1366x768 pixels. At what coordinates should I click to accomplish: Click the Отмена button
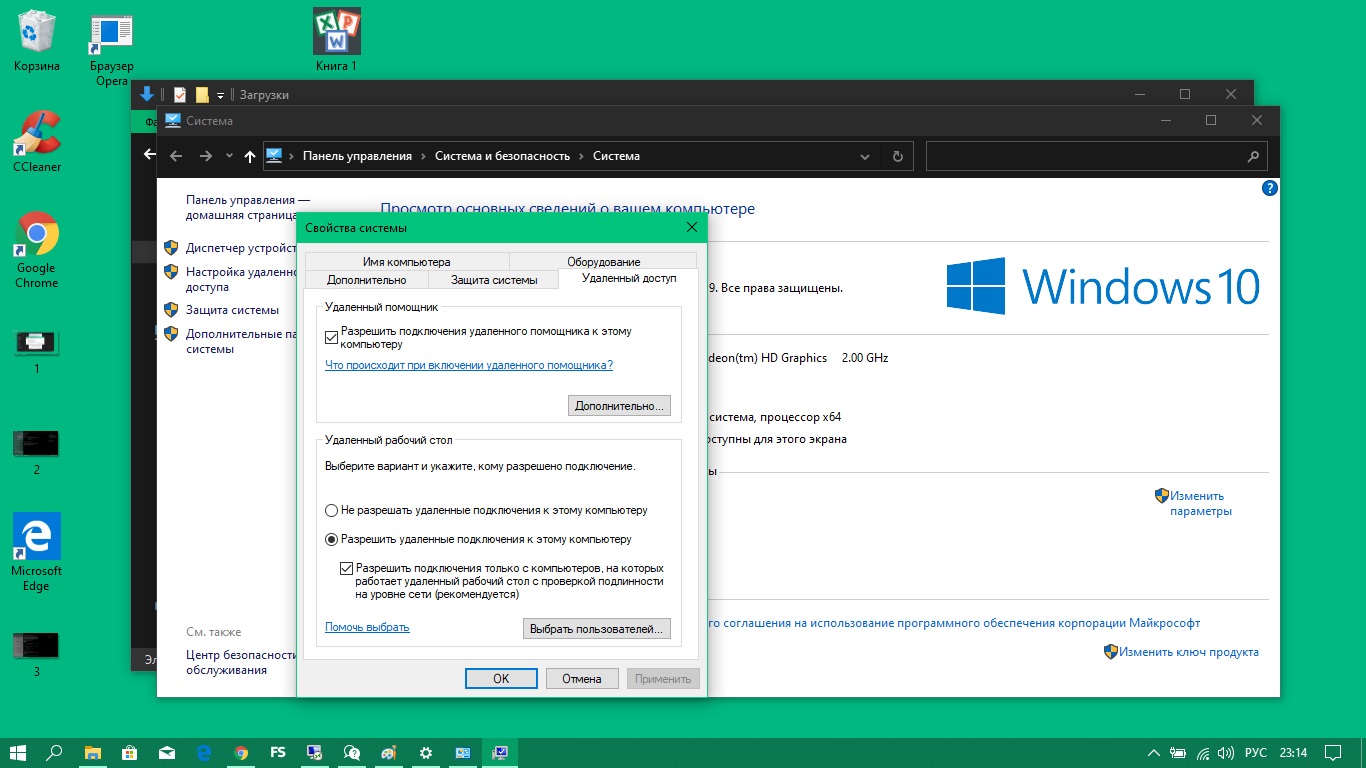(582, 678)
